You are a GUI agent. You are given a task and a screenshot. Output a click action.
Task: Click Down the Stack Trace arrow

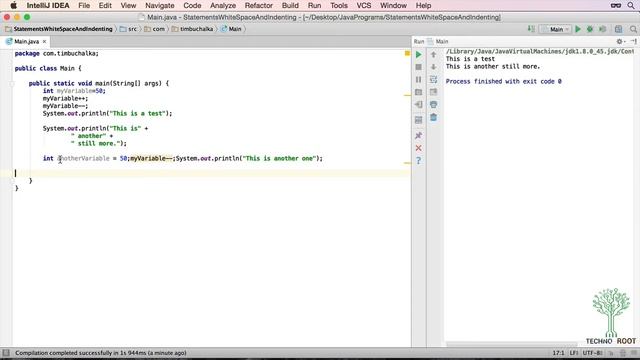433,67
